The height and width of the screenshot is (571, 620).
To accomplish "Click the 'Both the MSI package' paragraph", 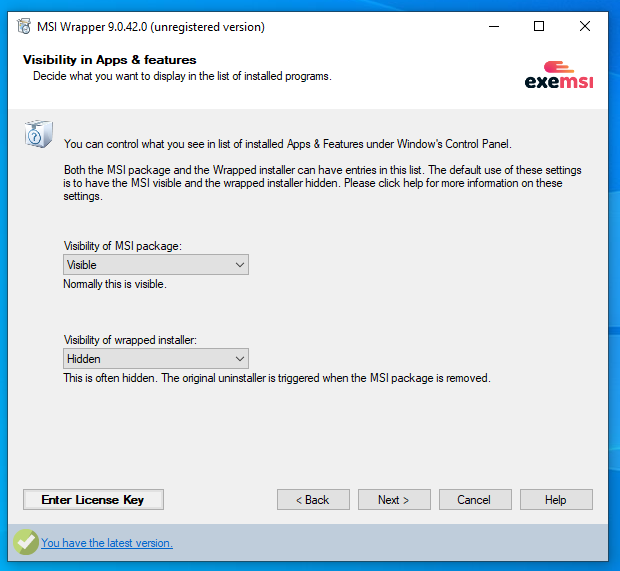I will coord(322,183).
